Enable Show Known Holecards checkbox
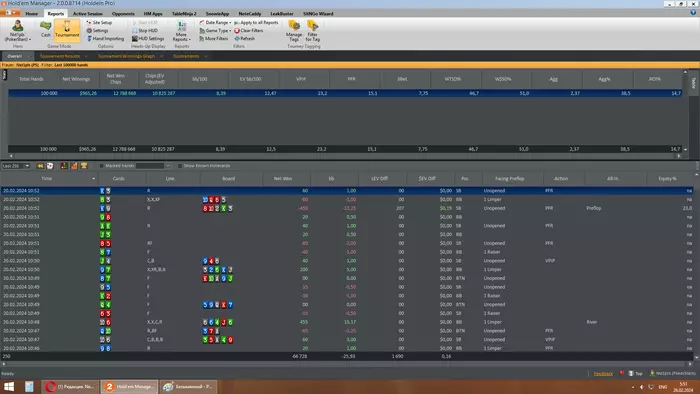This screenshot has height=394, width=700. pos(180,166)
